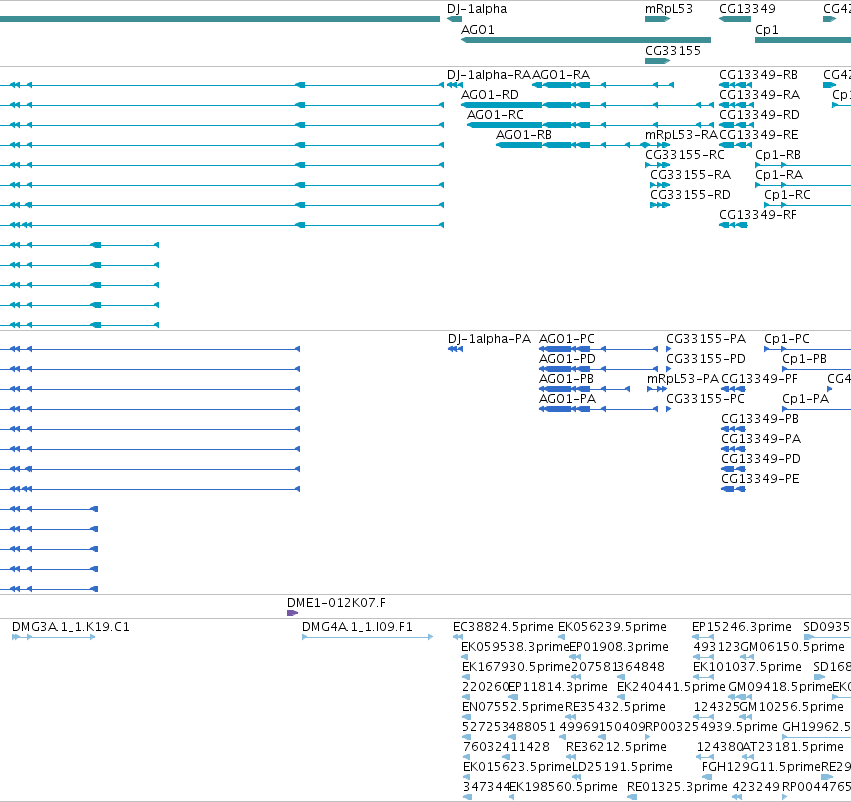Open the CG13349-RE transcript label

(x=759, y=135)
